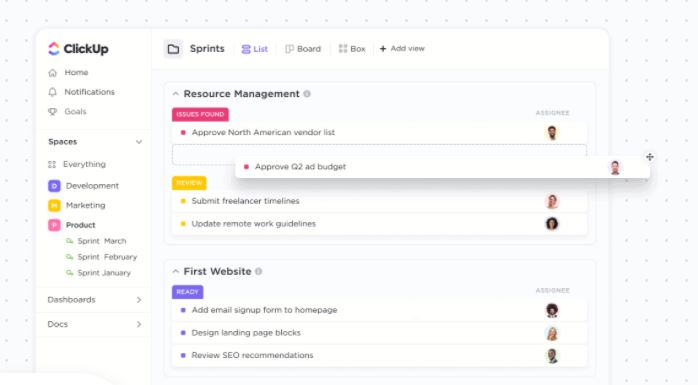The image size is (698, 385).
Task: Click assignee avatar of email signup task
Action: [552, 310]
